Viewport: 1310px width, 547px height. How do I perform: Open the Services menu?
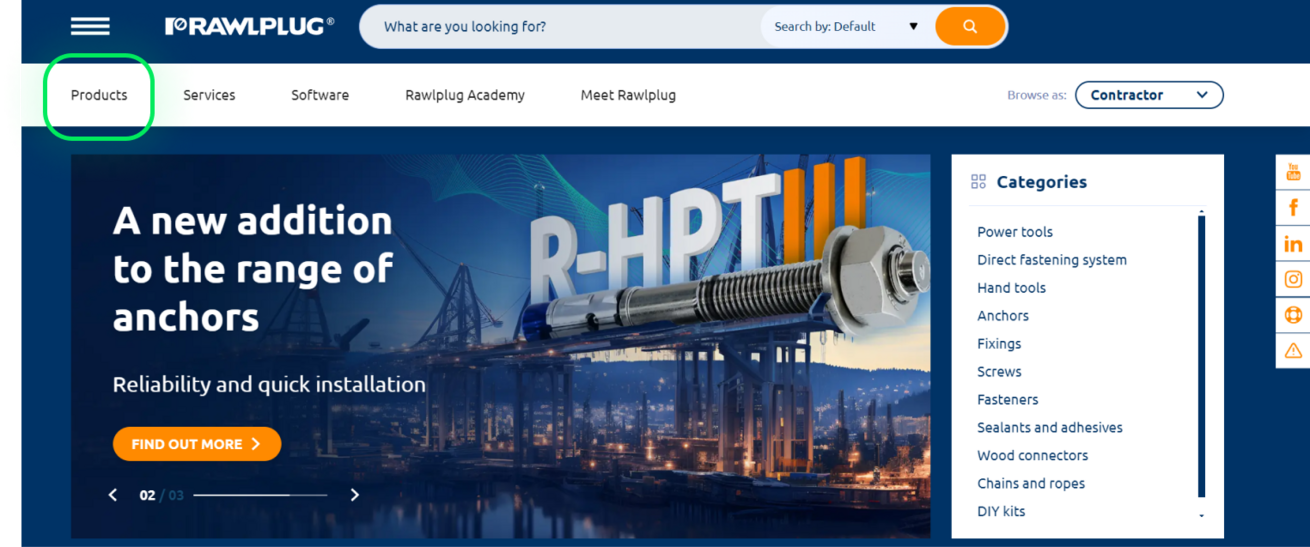[209, 95]
